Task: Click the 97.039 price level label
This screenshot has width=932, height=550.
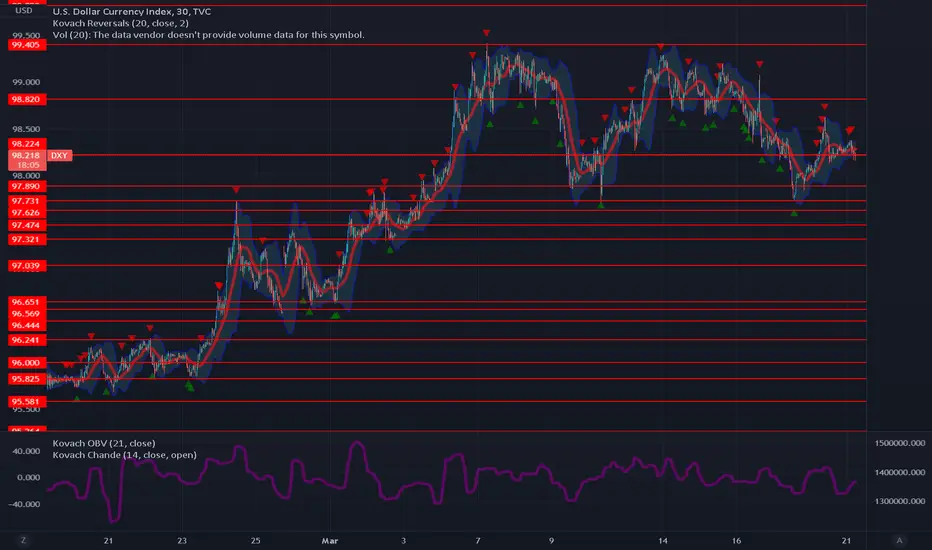Action: click(26, 266)
